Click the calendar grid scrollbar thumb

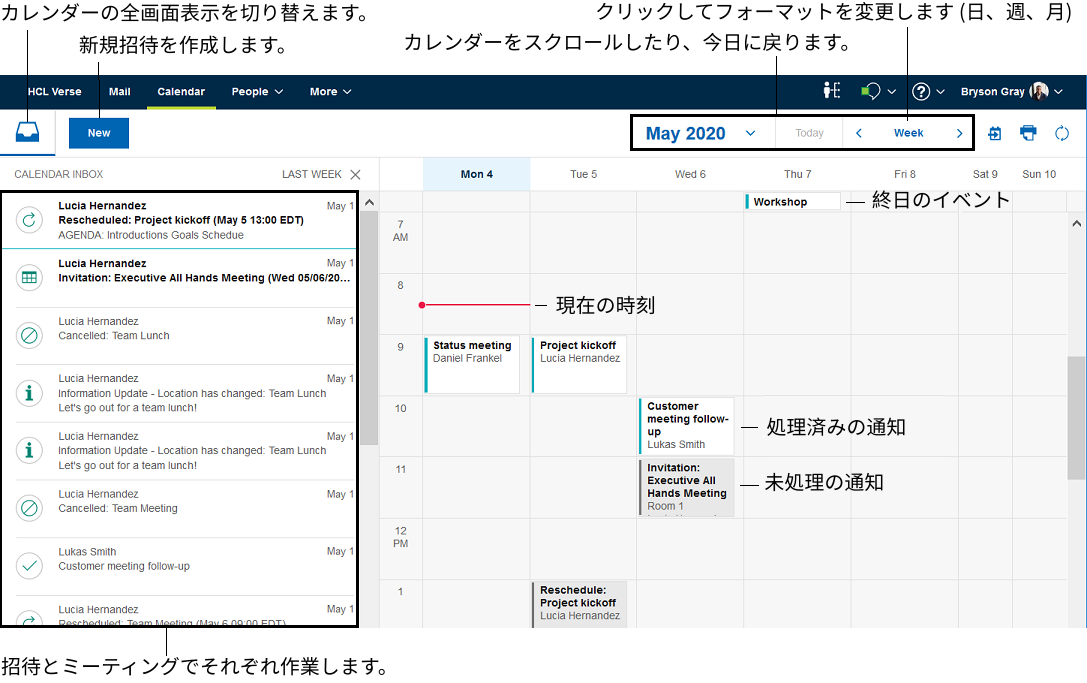(x=1076, y=417)
